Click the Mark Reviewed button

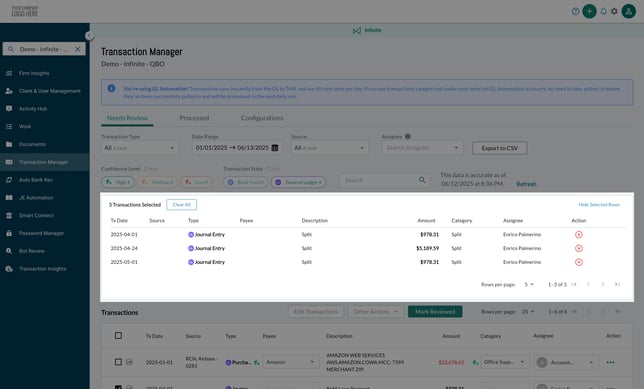(435, 312)
